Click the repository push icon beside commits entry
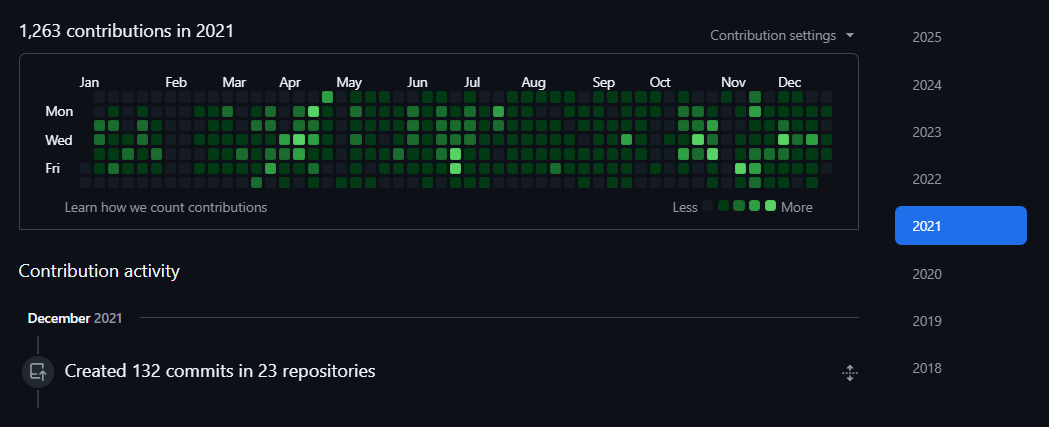Screen dimensions: 1049x427 (38, 371)
